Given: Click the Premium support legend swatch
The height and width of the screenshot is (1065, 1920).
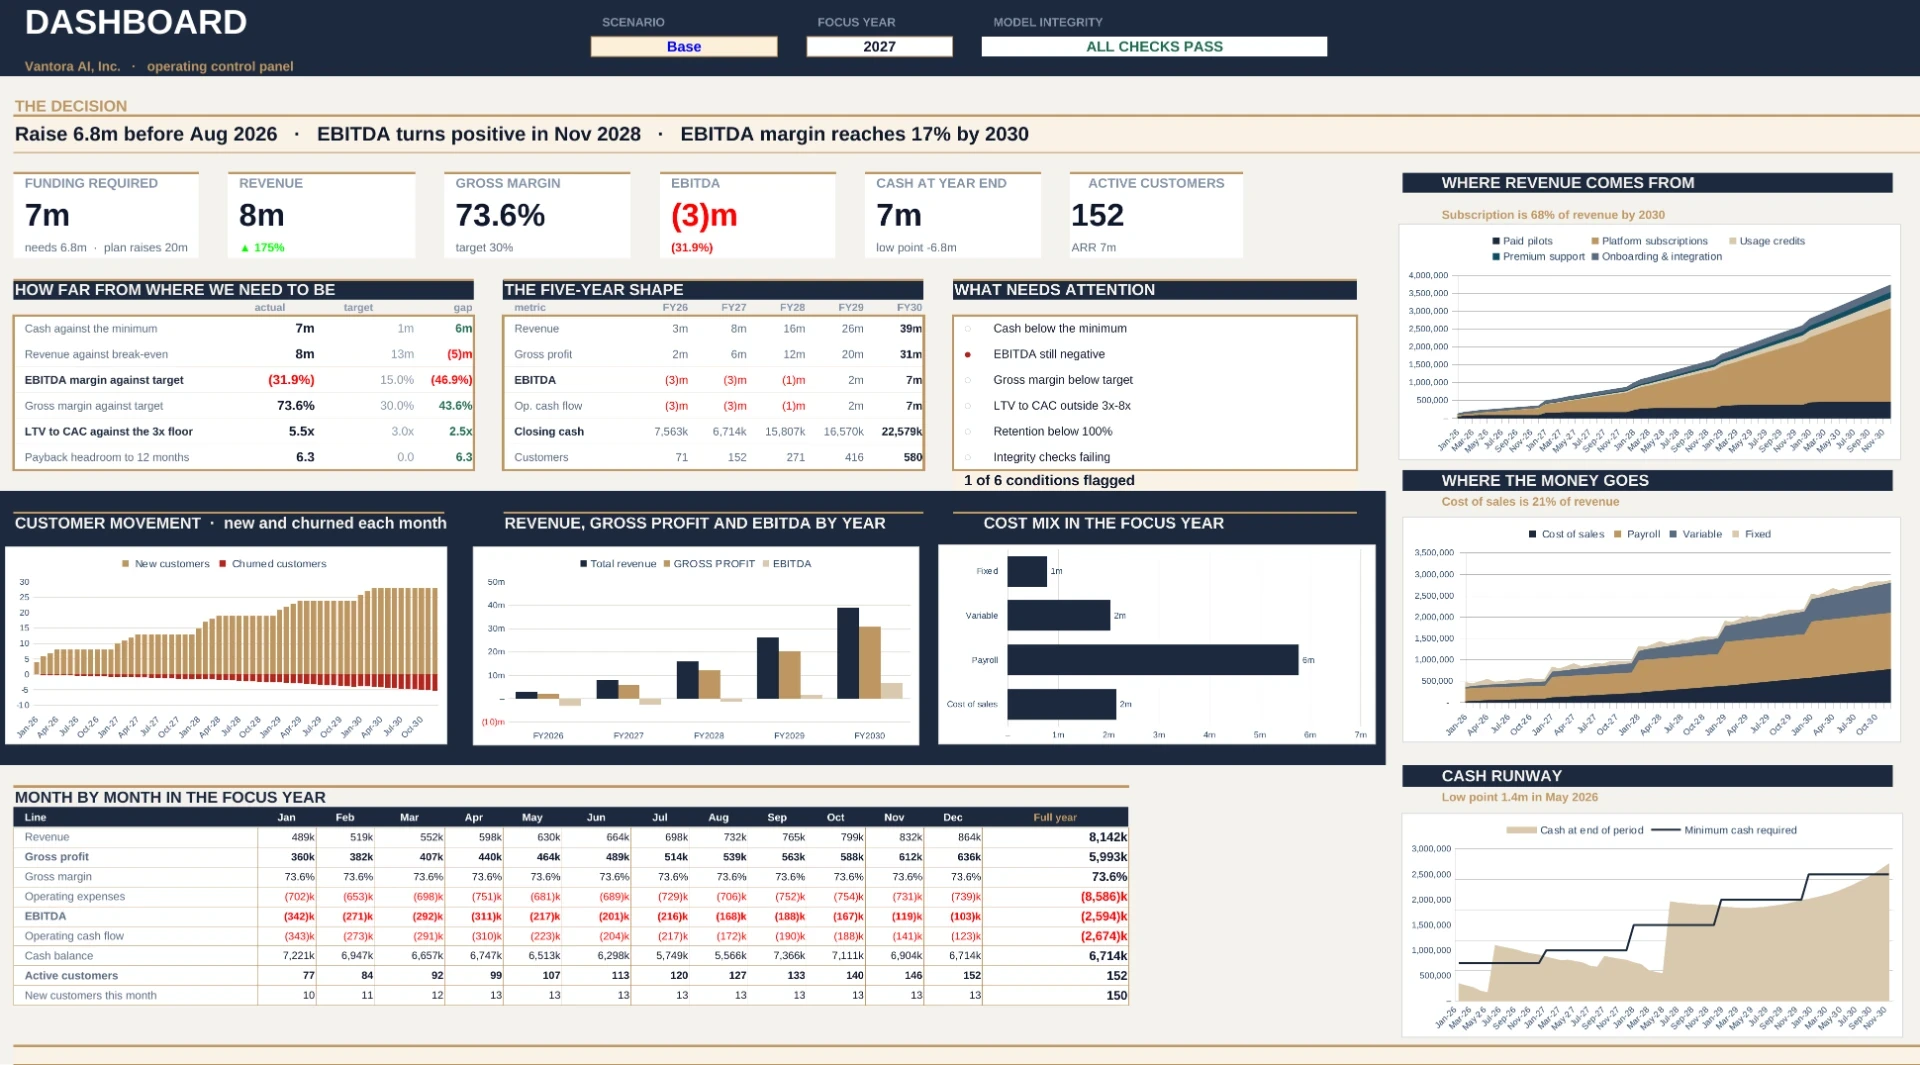Looking at the screenshot, I should [x=1496, y=257].
